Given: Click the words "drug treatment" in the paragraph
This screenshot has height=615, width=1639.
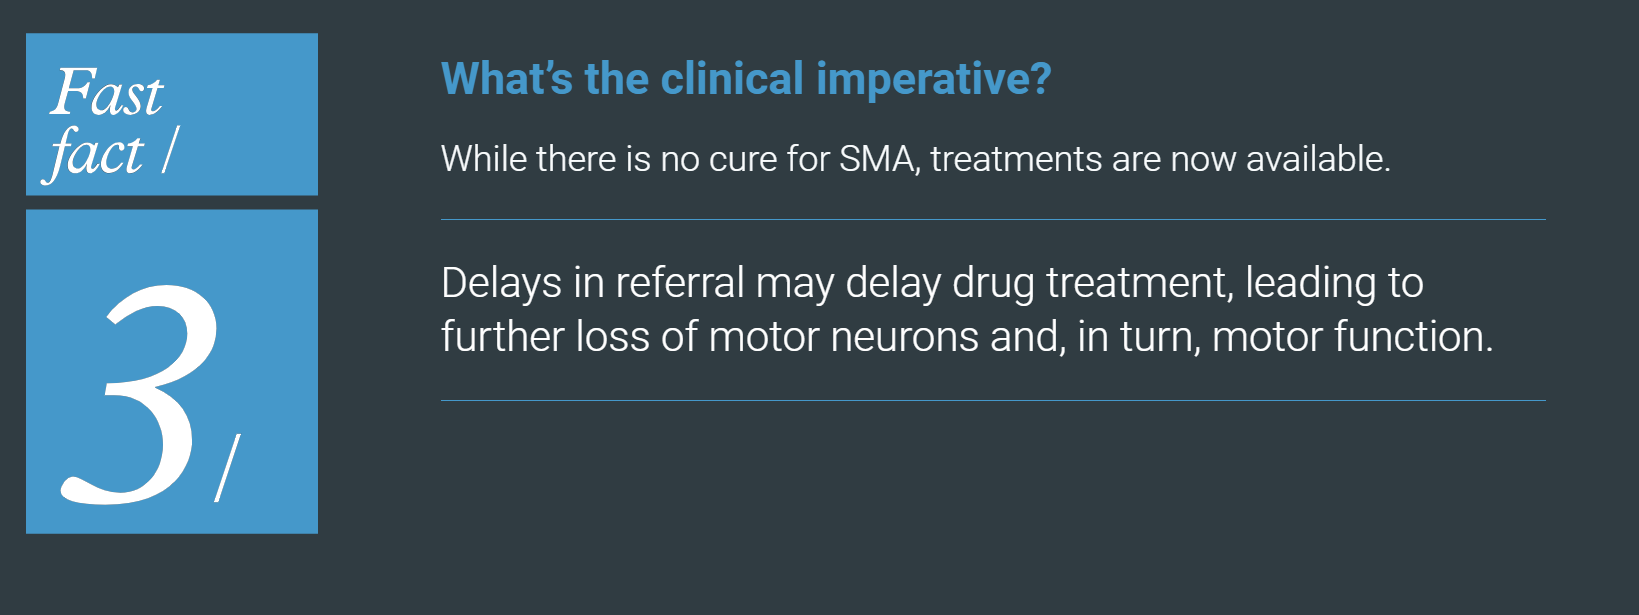Looking at the screenshot, I should 1090,283.
